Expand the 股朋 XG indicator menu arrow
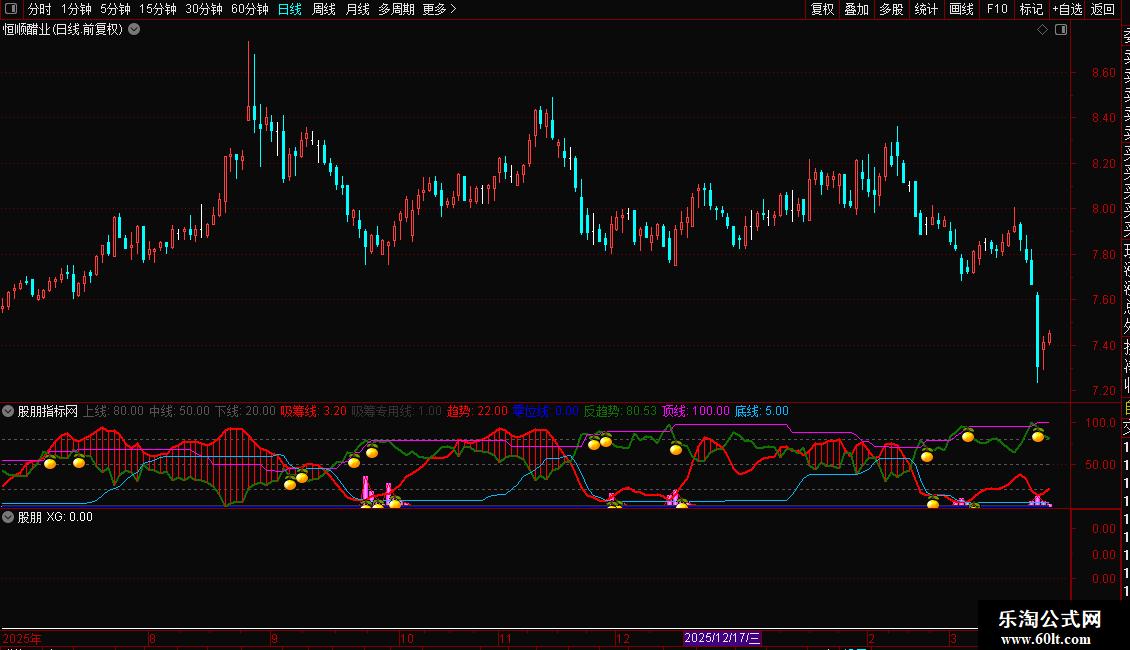The width and height of the screenshot is (1130, 650). [8, 517]
